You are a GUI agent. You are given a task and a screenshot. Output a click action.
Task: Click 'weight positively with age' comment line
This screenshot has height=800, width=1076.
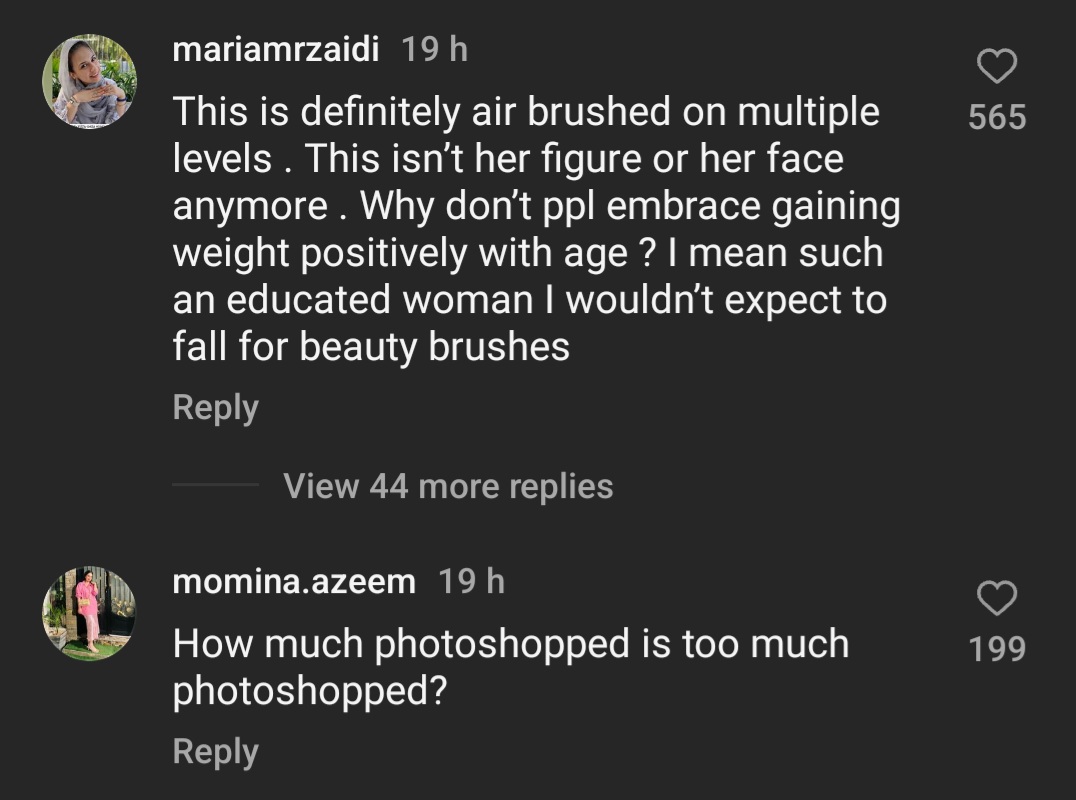pos(528,253)
